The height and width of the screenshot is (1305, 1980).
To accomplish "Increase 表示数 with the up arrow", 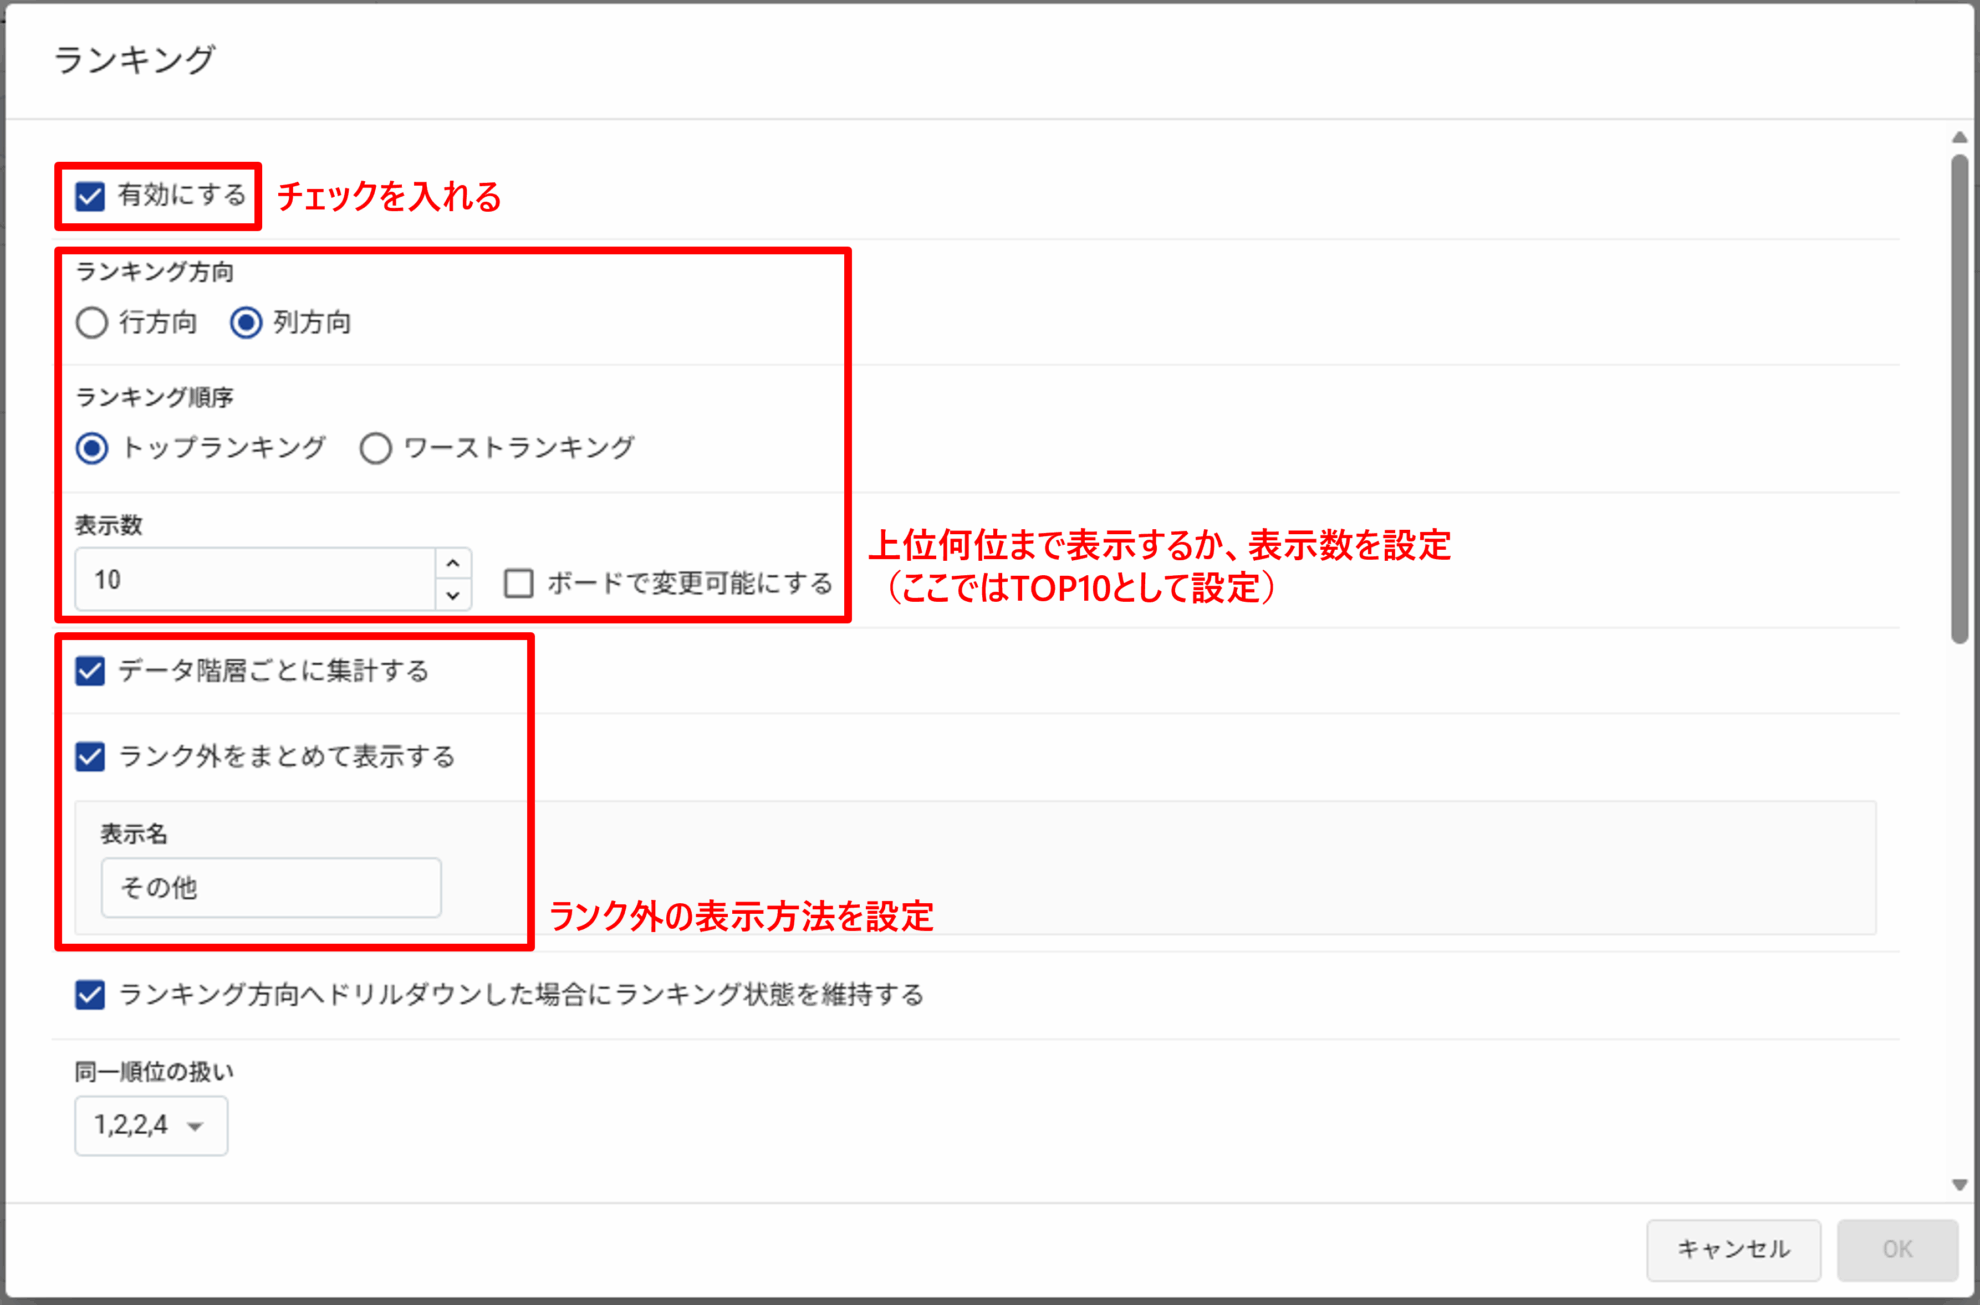I will click(453, 564).
